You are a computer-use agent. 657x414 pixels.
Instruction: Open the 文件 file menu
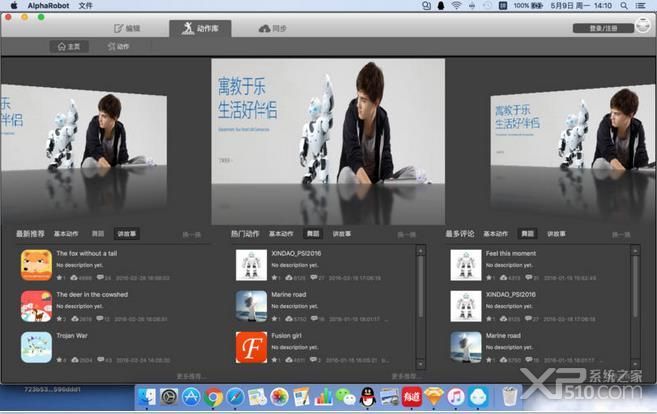85,5
